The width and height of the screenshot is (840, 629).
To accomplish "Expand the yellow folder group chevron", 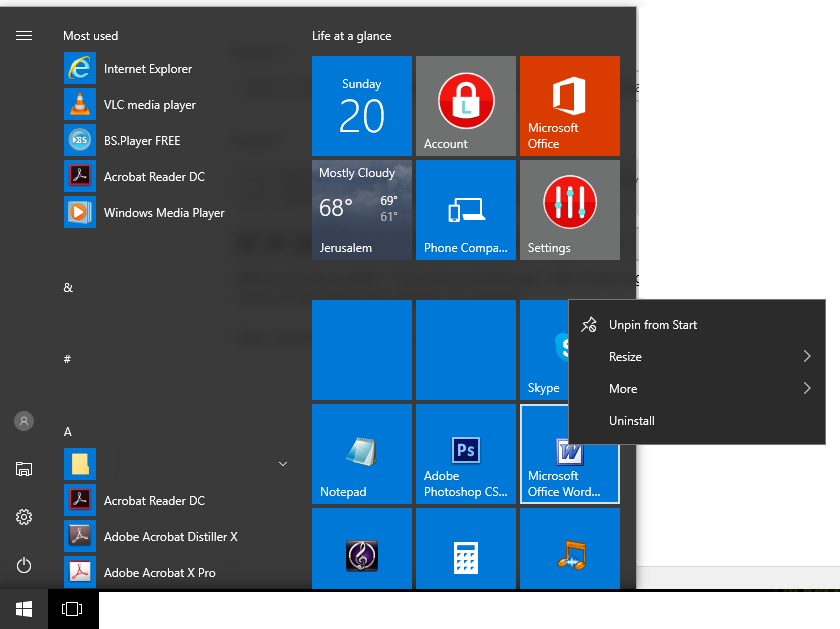I will (283, 464).
